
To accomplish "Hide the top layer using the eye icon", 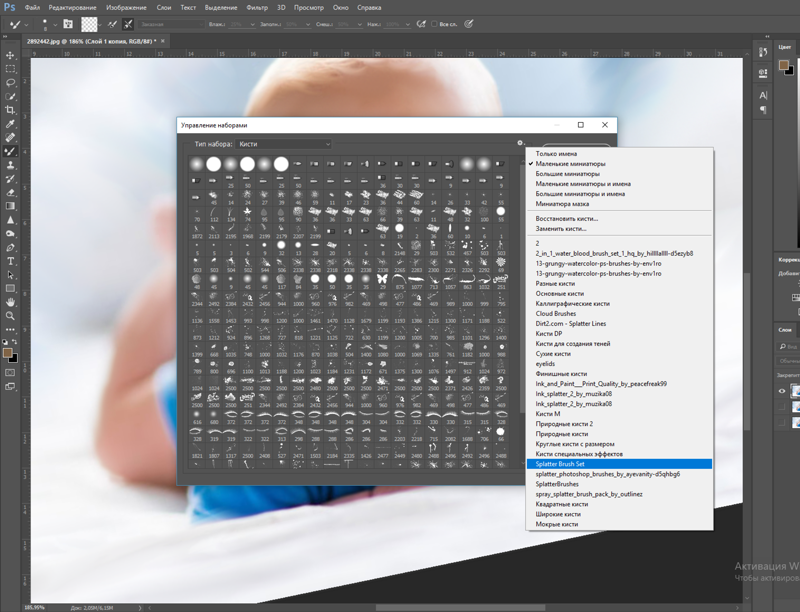I will (x=783, y=391).
